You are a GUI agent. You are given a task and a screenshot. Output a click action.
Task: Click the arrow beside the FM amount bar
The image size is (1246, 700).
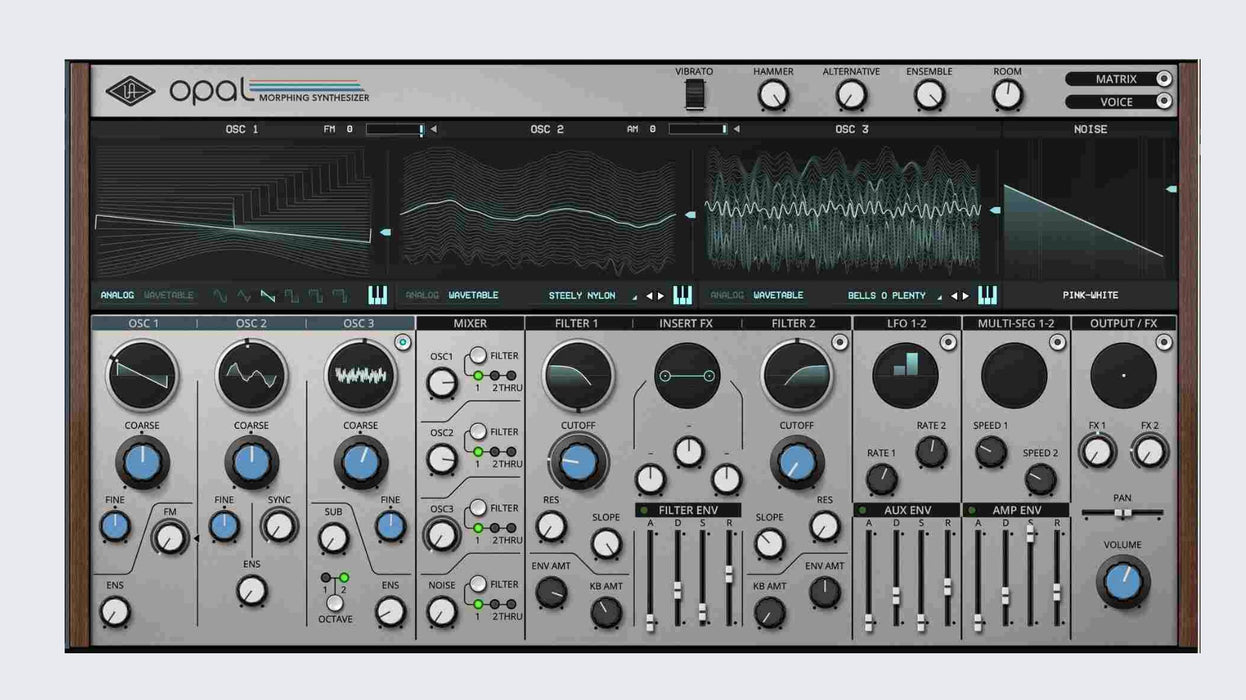[x=434, y=129]
